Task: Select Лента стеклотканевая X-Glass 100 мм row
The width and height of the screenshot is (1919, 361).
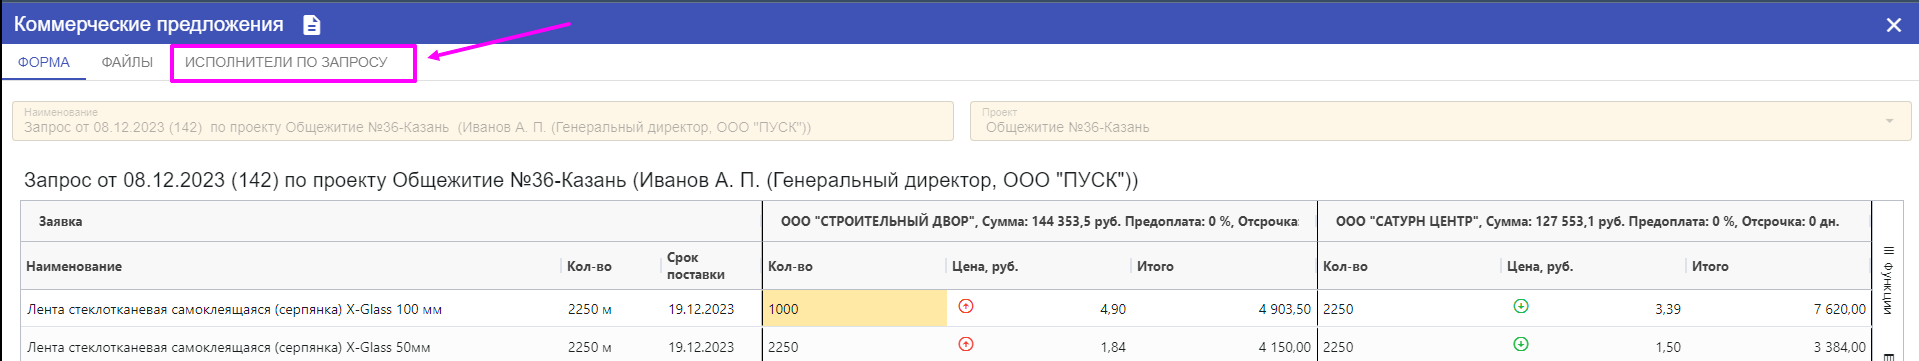Action: pyautogui.click(x=391, y=309)
